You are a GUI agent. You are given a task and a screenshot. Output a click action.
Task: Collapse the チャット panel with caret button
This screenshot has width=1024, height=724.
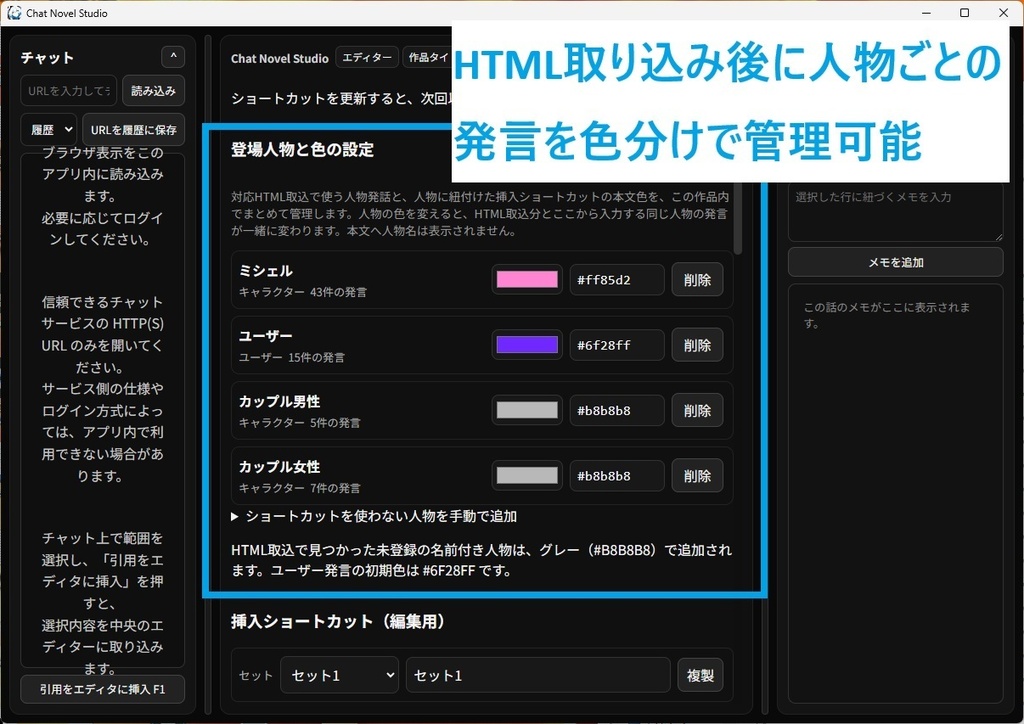(x=173, y=57)
